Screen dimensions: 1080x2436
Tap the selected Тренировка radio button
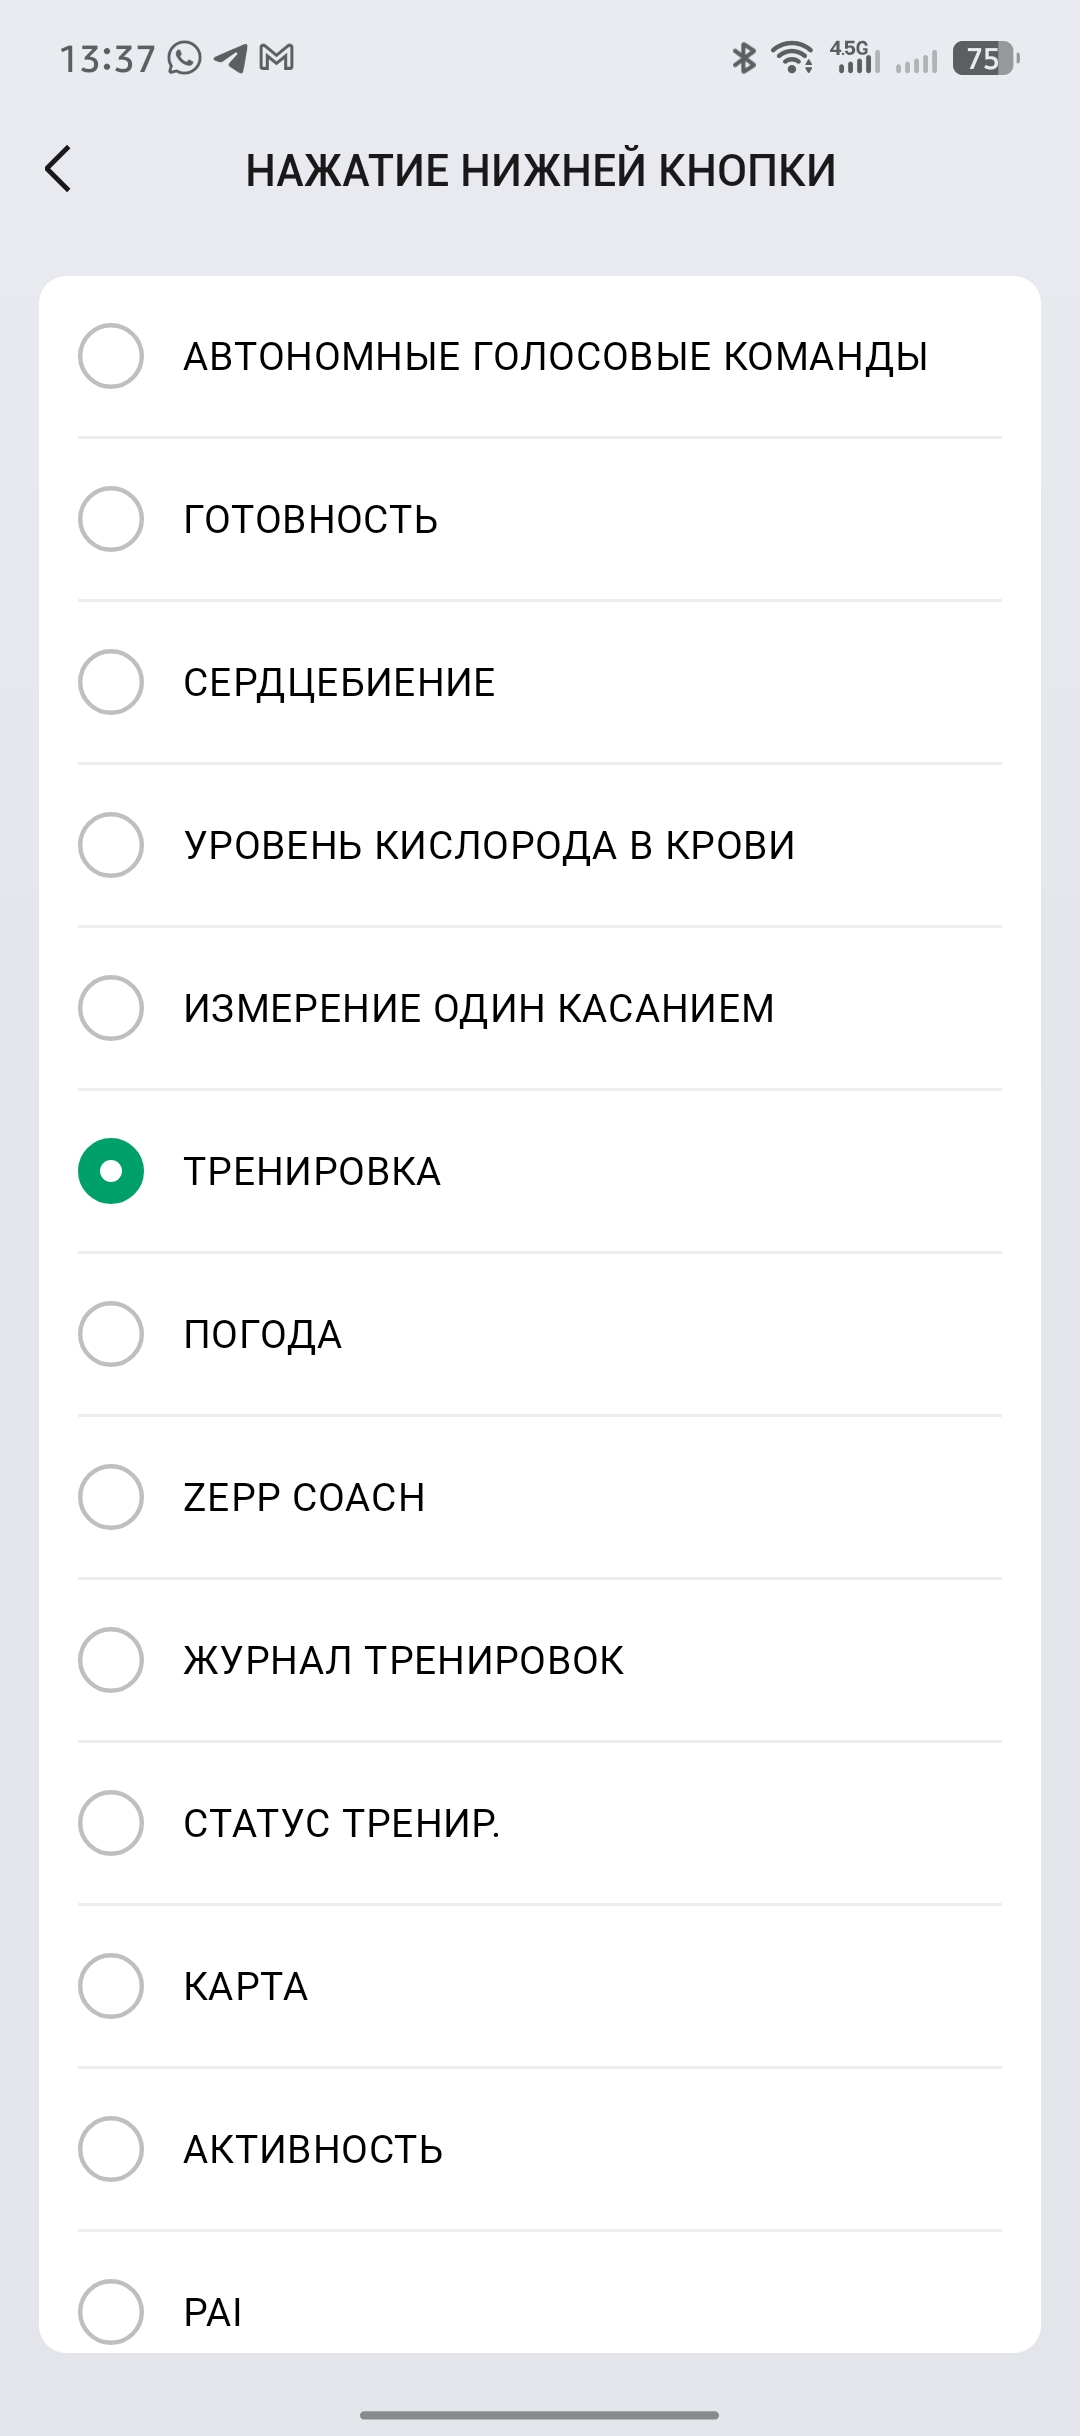(111, 1171)
